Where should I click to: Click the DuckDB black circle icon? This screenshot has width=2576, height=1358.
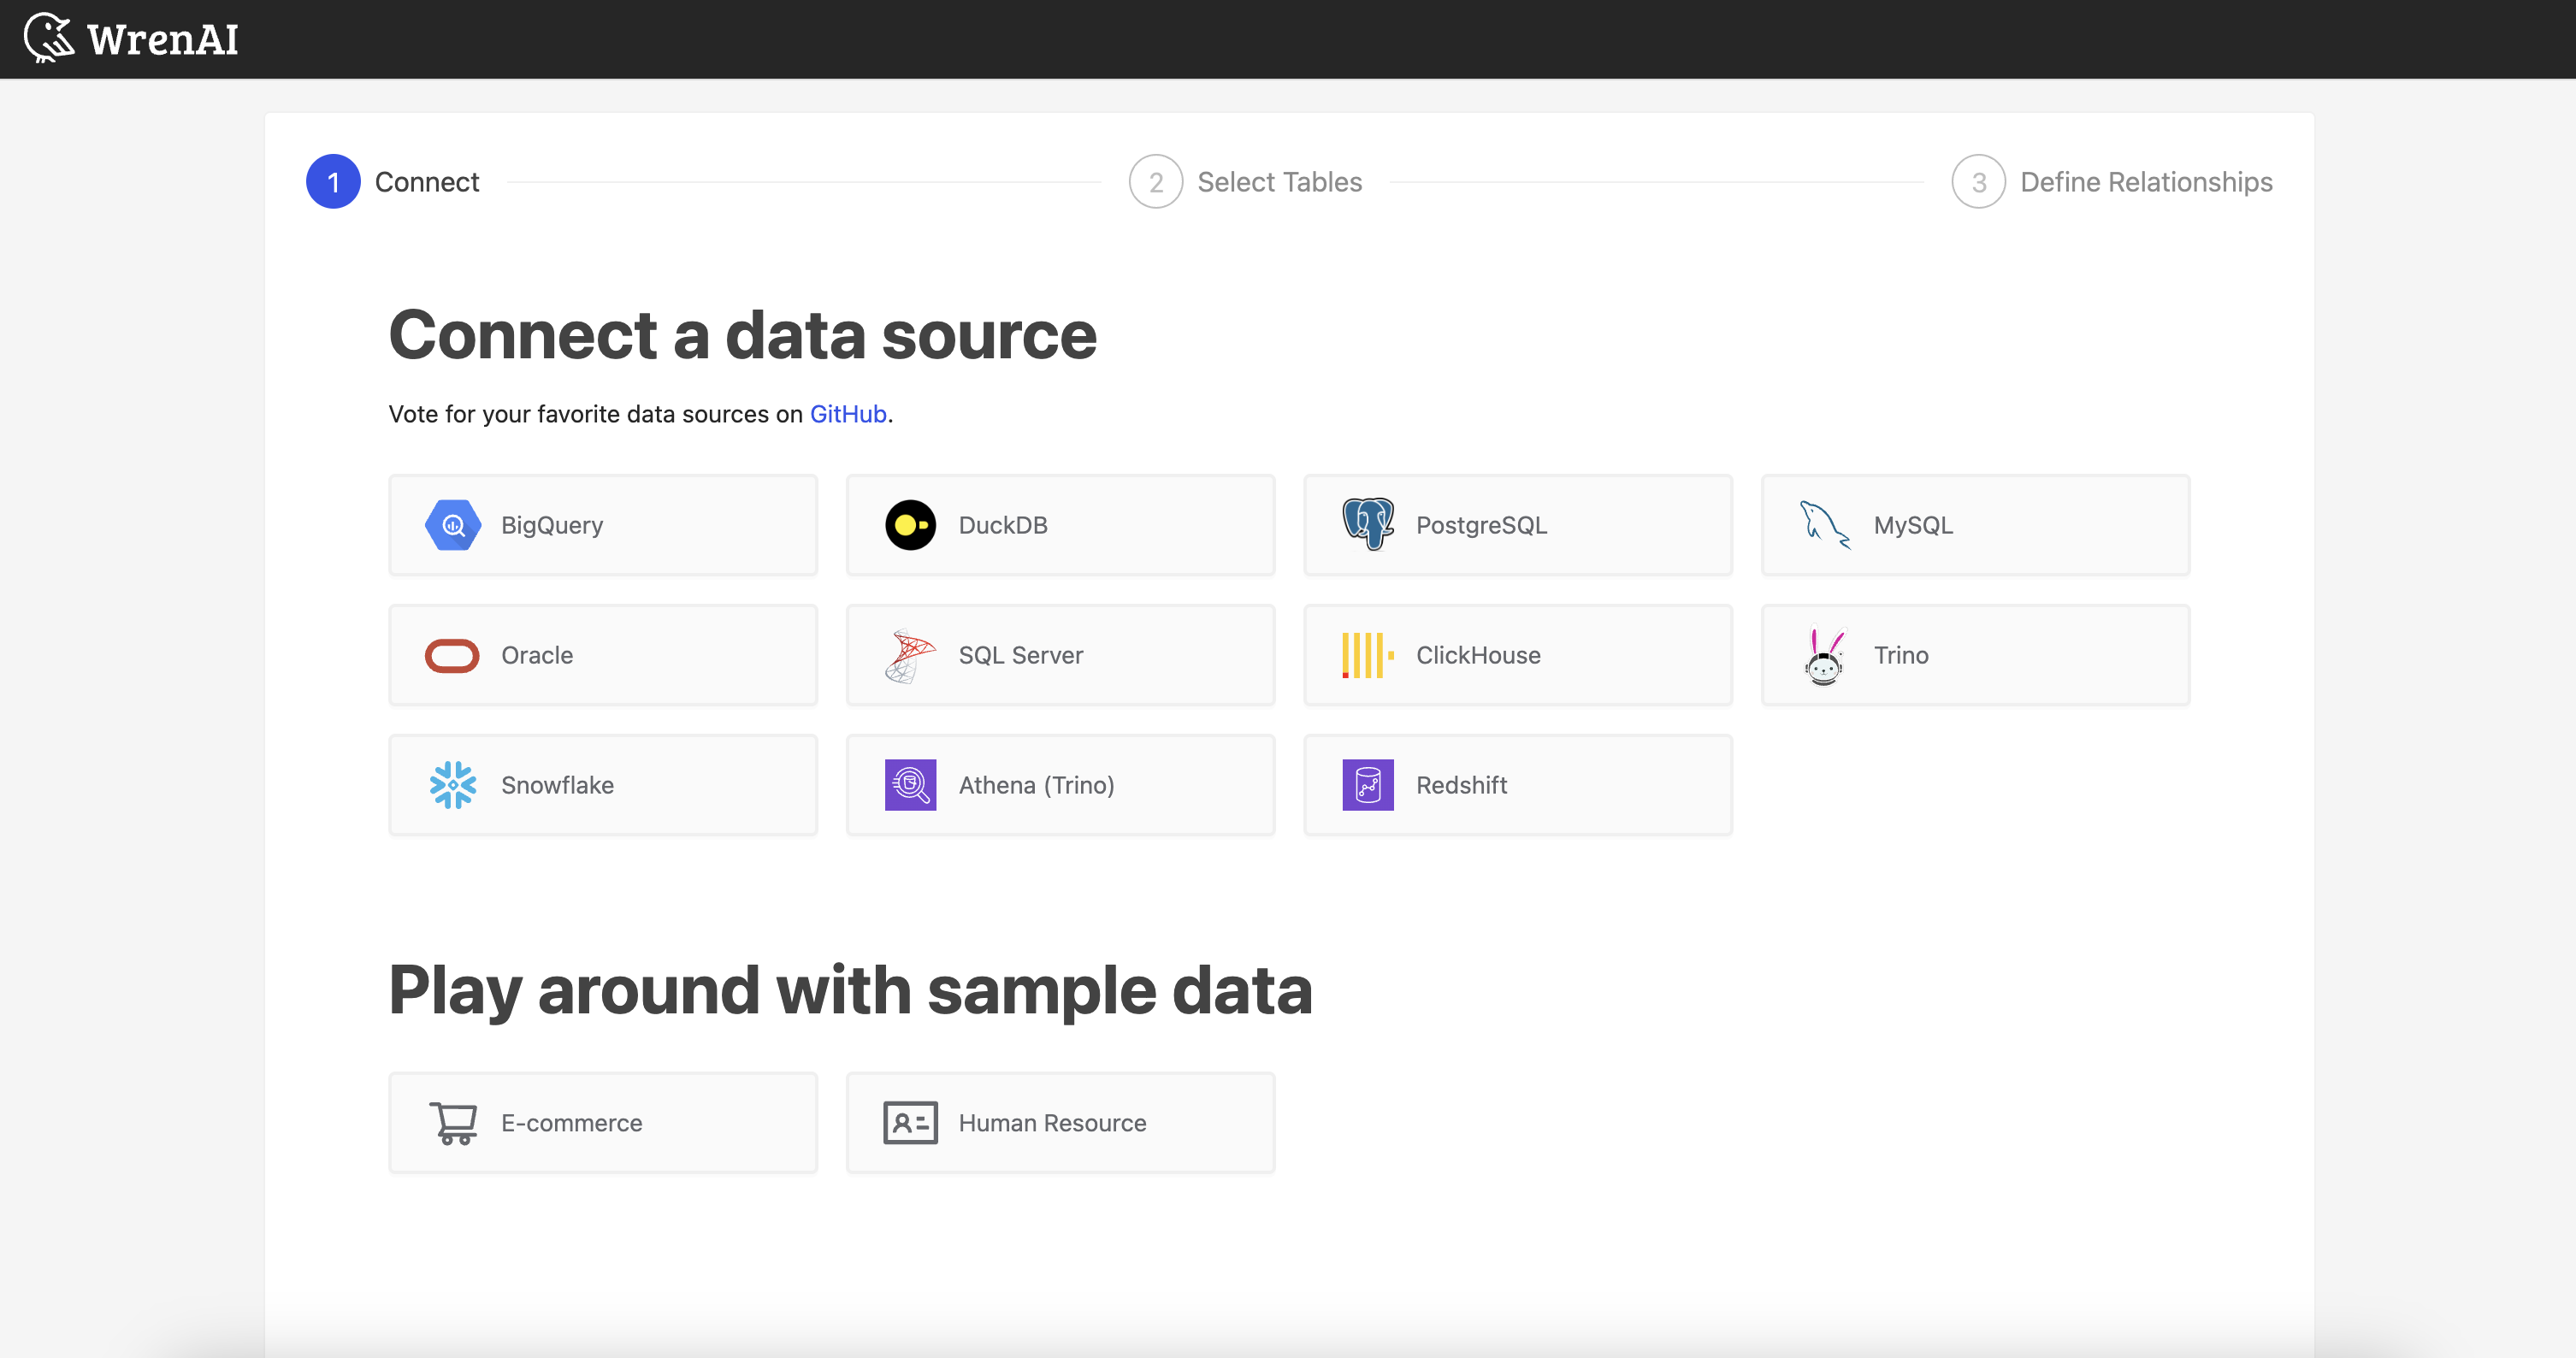pos(910,525)
